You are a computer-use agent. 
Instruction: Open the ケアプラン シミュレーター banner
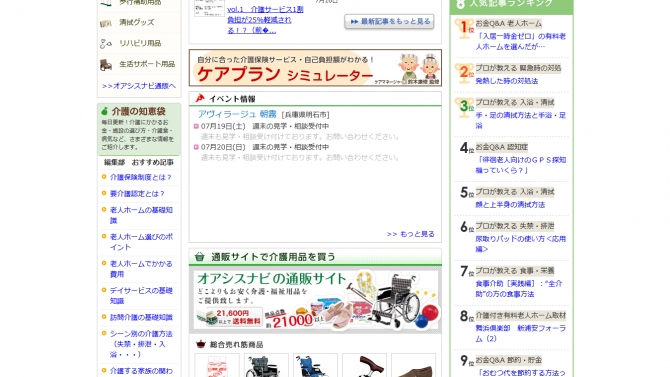coord(315,68)
